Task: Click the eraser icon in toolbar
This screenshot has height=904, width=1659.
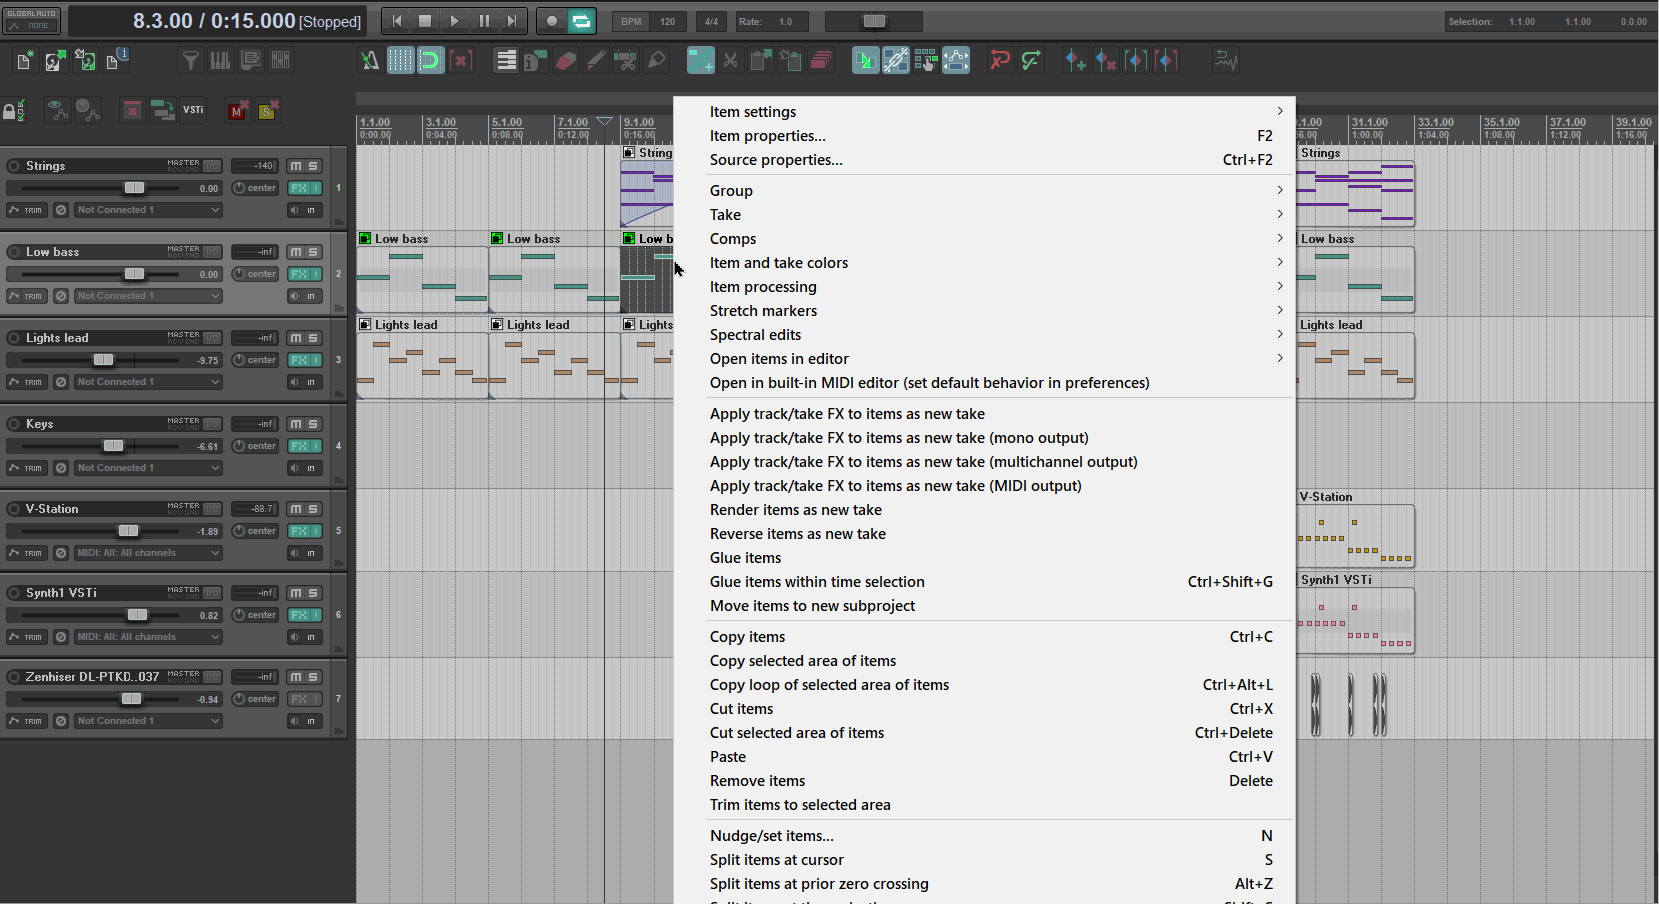Action: coord(565,61)
